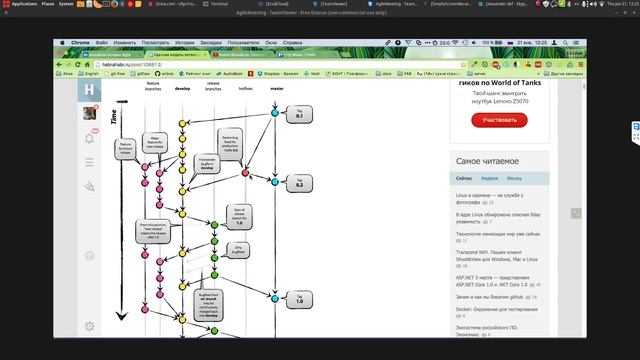Click the 'Tag 0.1' label in the git diagram
The image size is (640, 360).
tap(299, 114)
